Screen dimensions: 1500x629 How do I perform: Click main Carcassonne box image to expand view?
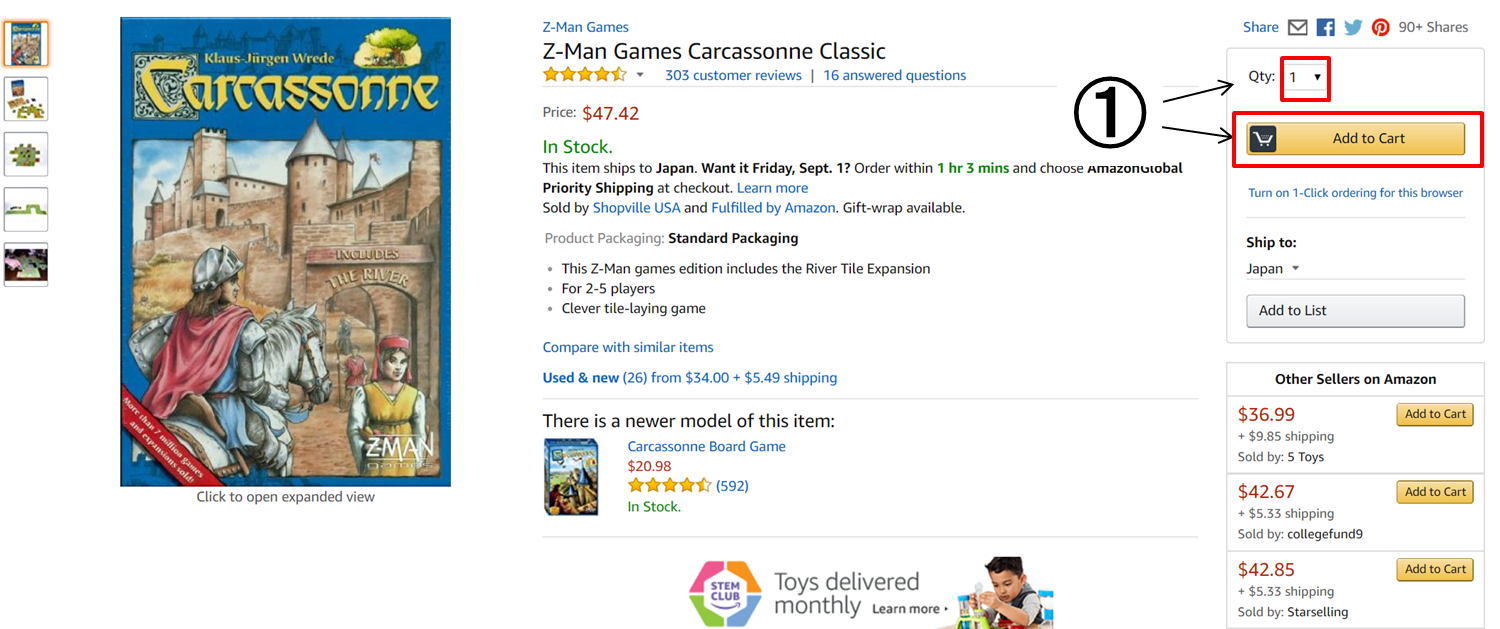(x=286, y=252)
